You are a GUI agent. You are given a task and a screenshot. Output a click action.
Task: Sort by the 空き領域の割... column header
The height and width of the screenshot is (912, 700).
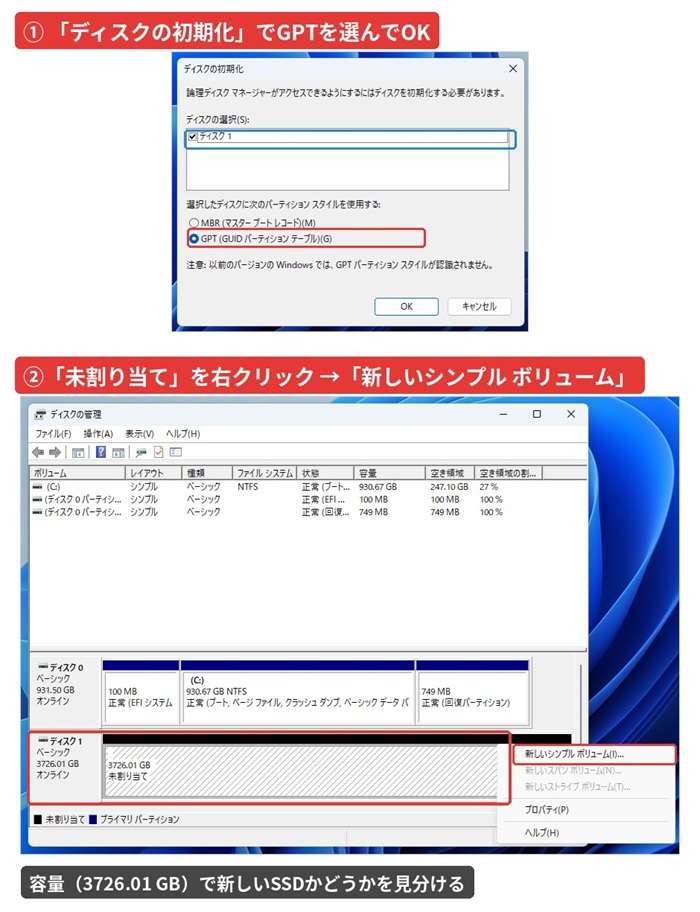[509, 473]
